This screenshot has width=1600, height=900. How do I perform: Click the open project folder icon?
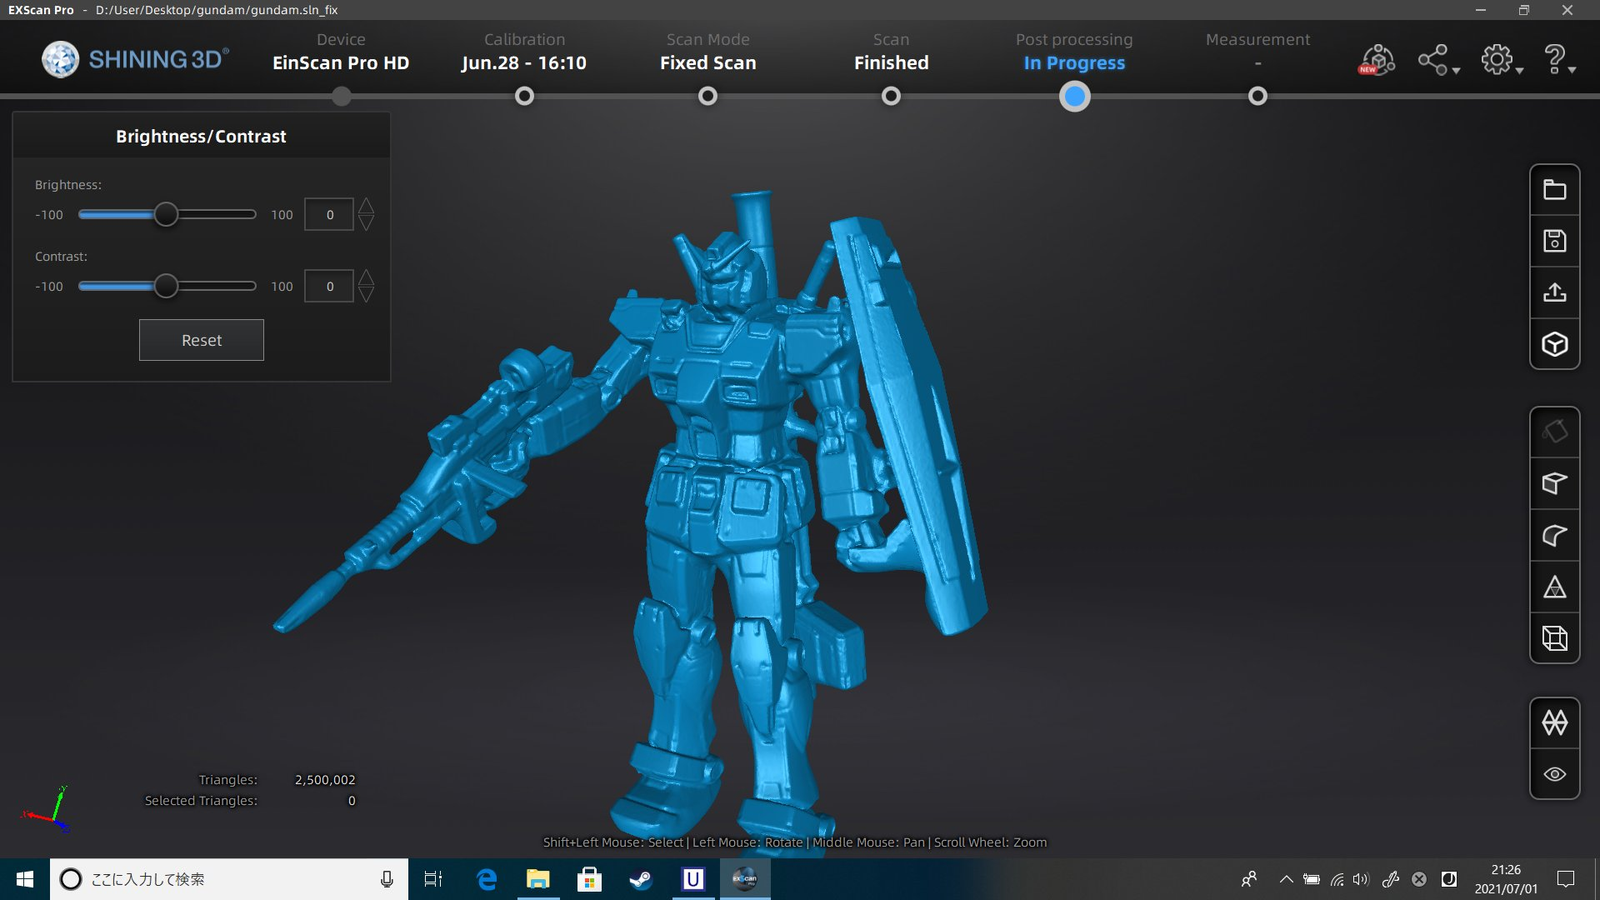tap(1554, 190)
